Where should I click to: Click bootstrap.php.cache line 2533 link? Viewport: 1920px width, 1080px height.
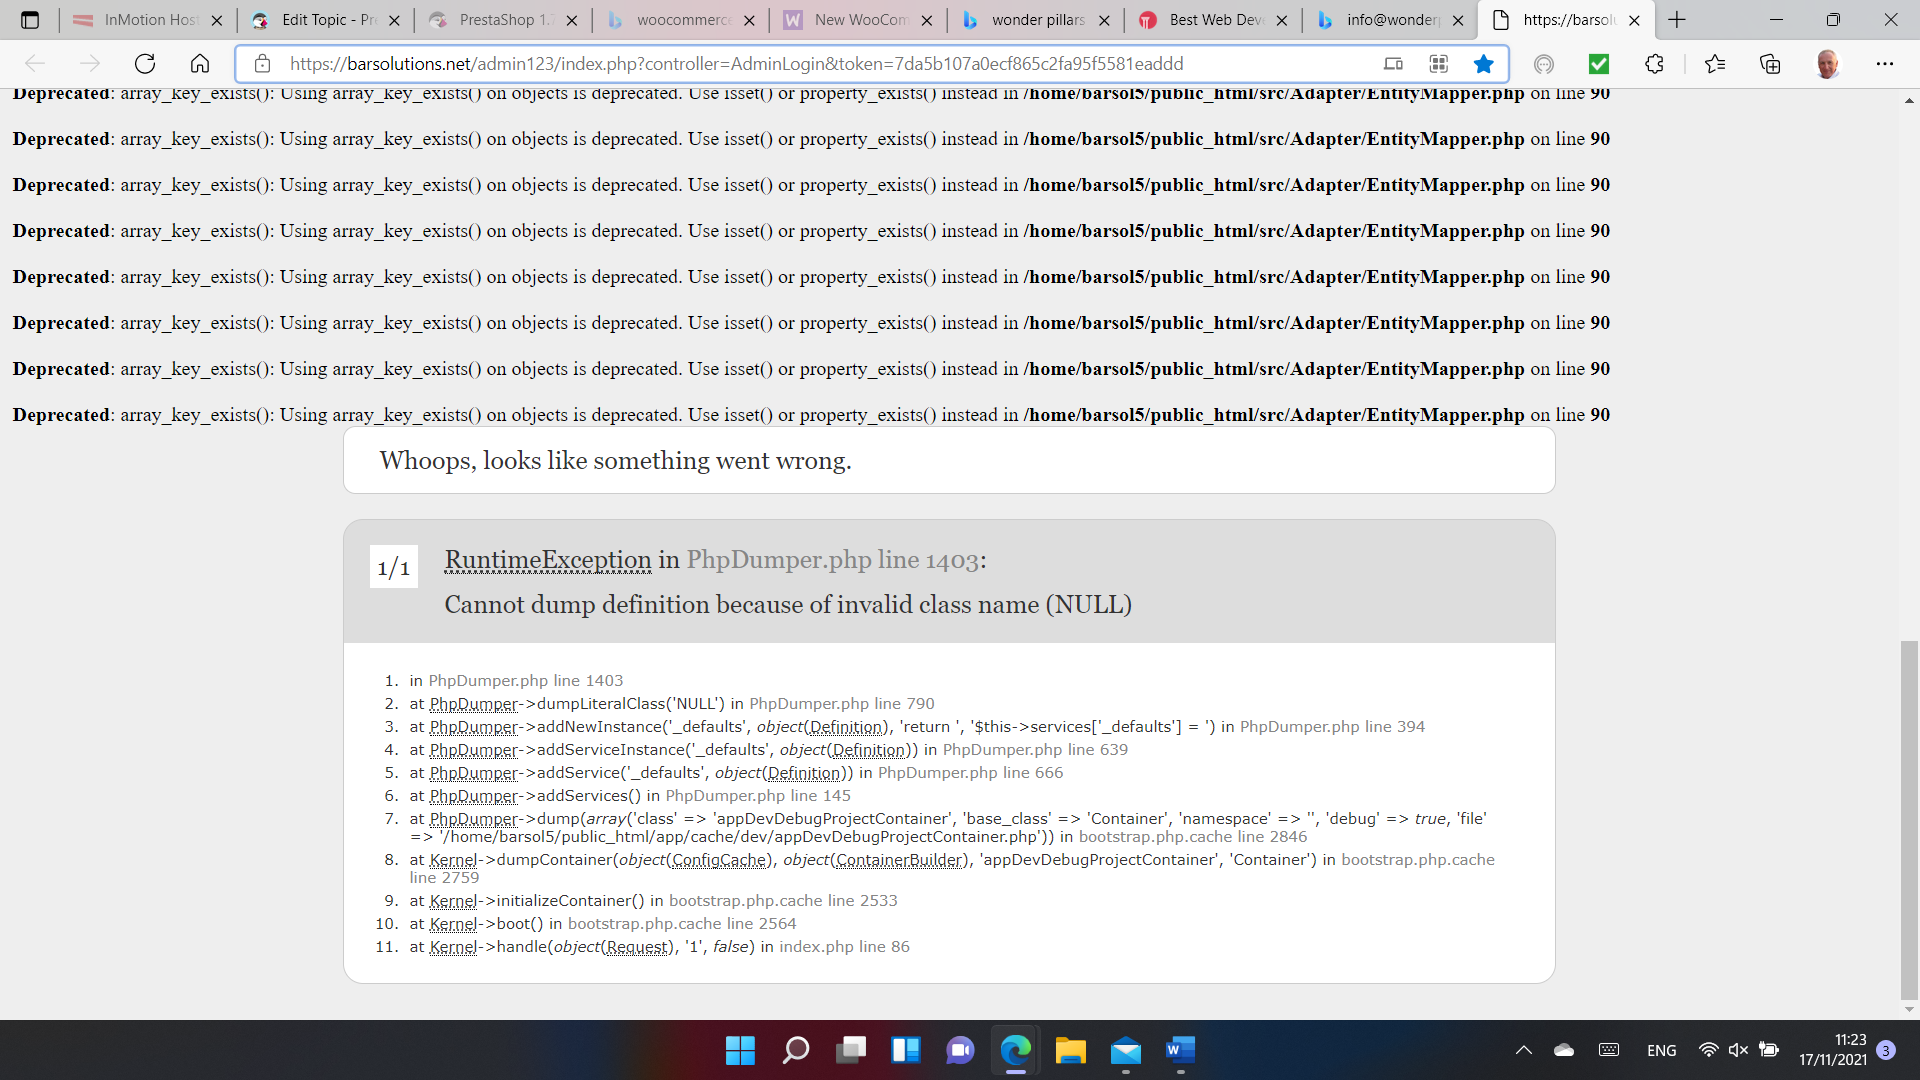(783, 901)
